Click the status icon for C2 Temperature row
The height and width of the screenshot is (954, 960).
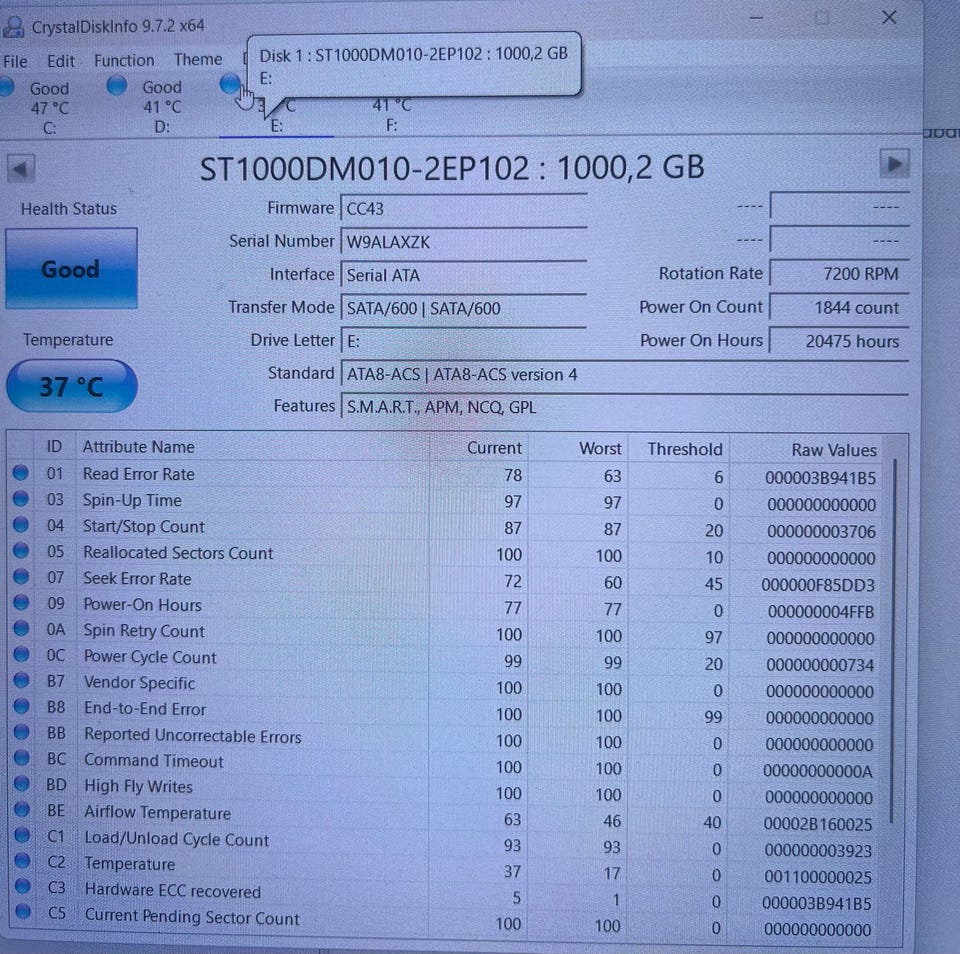[23, 861]
